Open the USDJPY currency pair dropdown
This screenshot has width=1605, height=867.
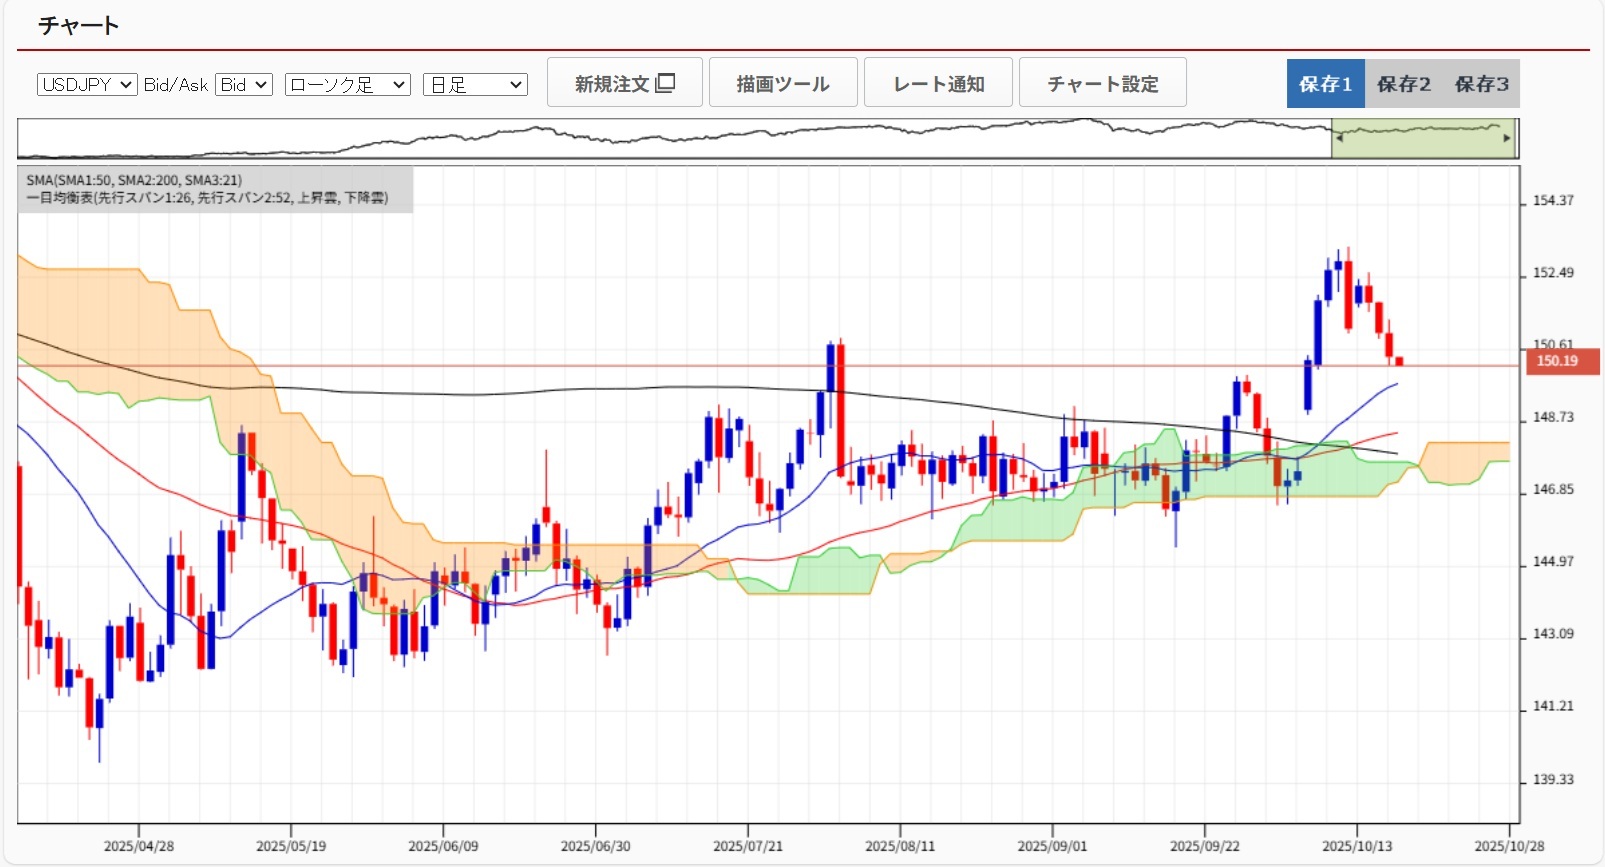[87, 85]
